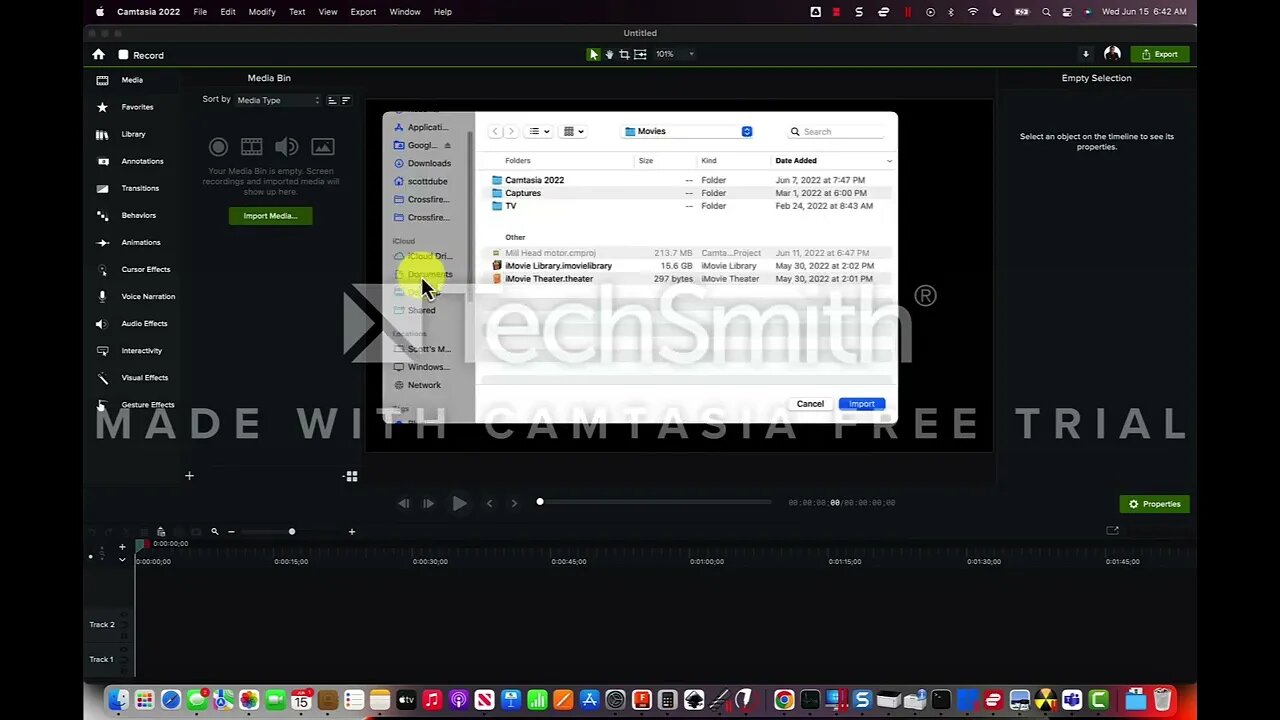Click the playback scrubber handle
The height and width of the screenshot is (720, 1280).
[540, 502]
